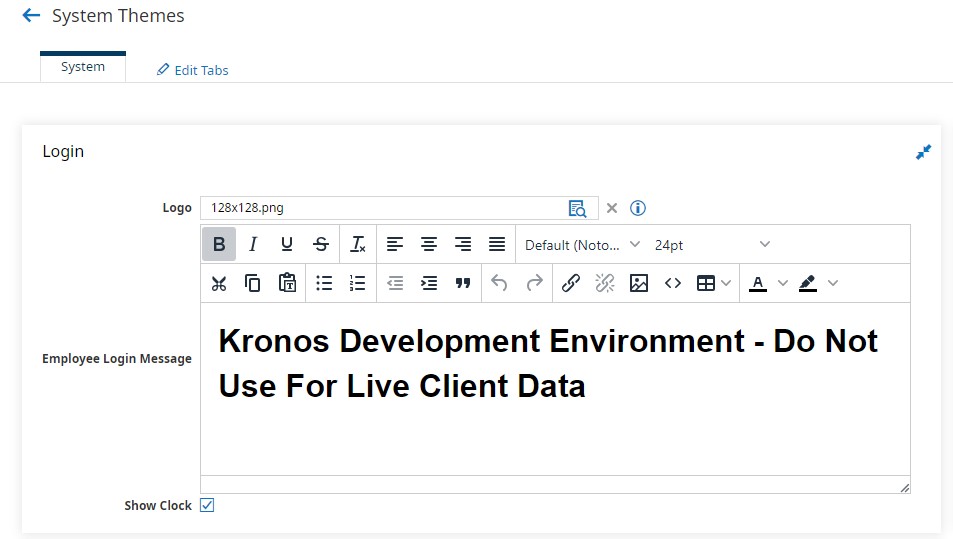Browse for logo file using lookup icon
The height and width of the screenshot is (539, 953).
point(577,208)
